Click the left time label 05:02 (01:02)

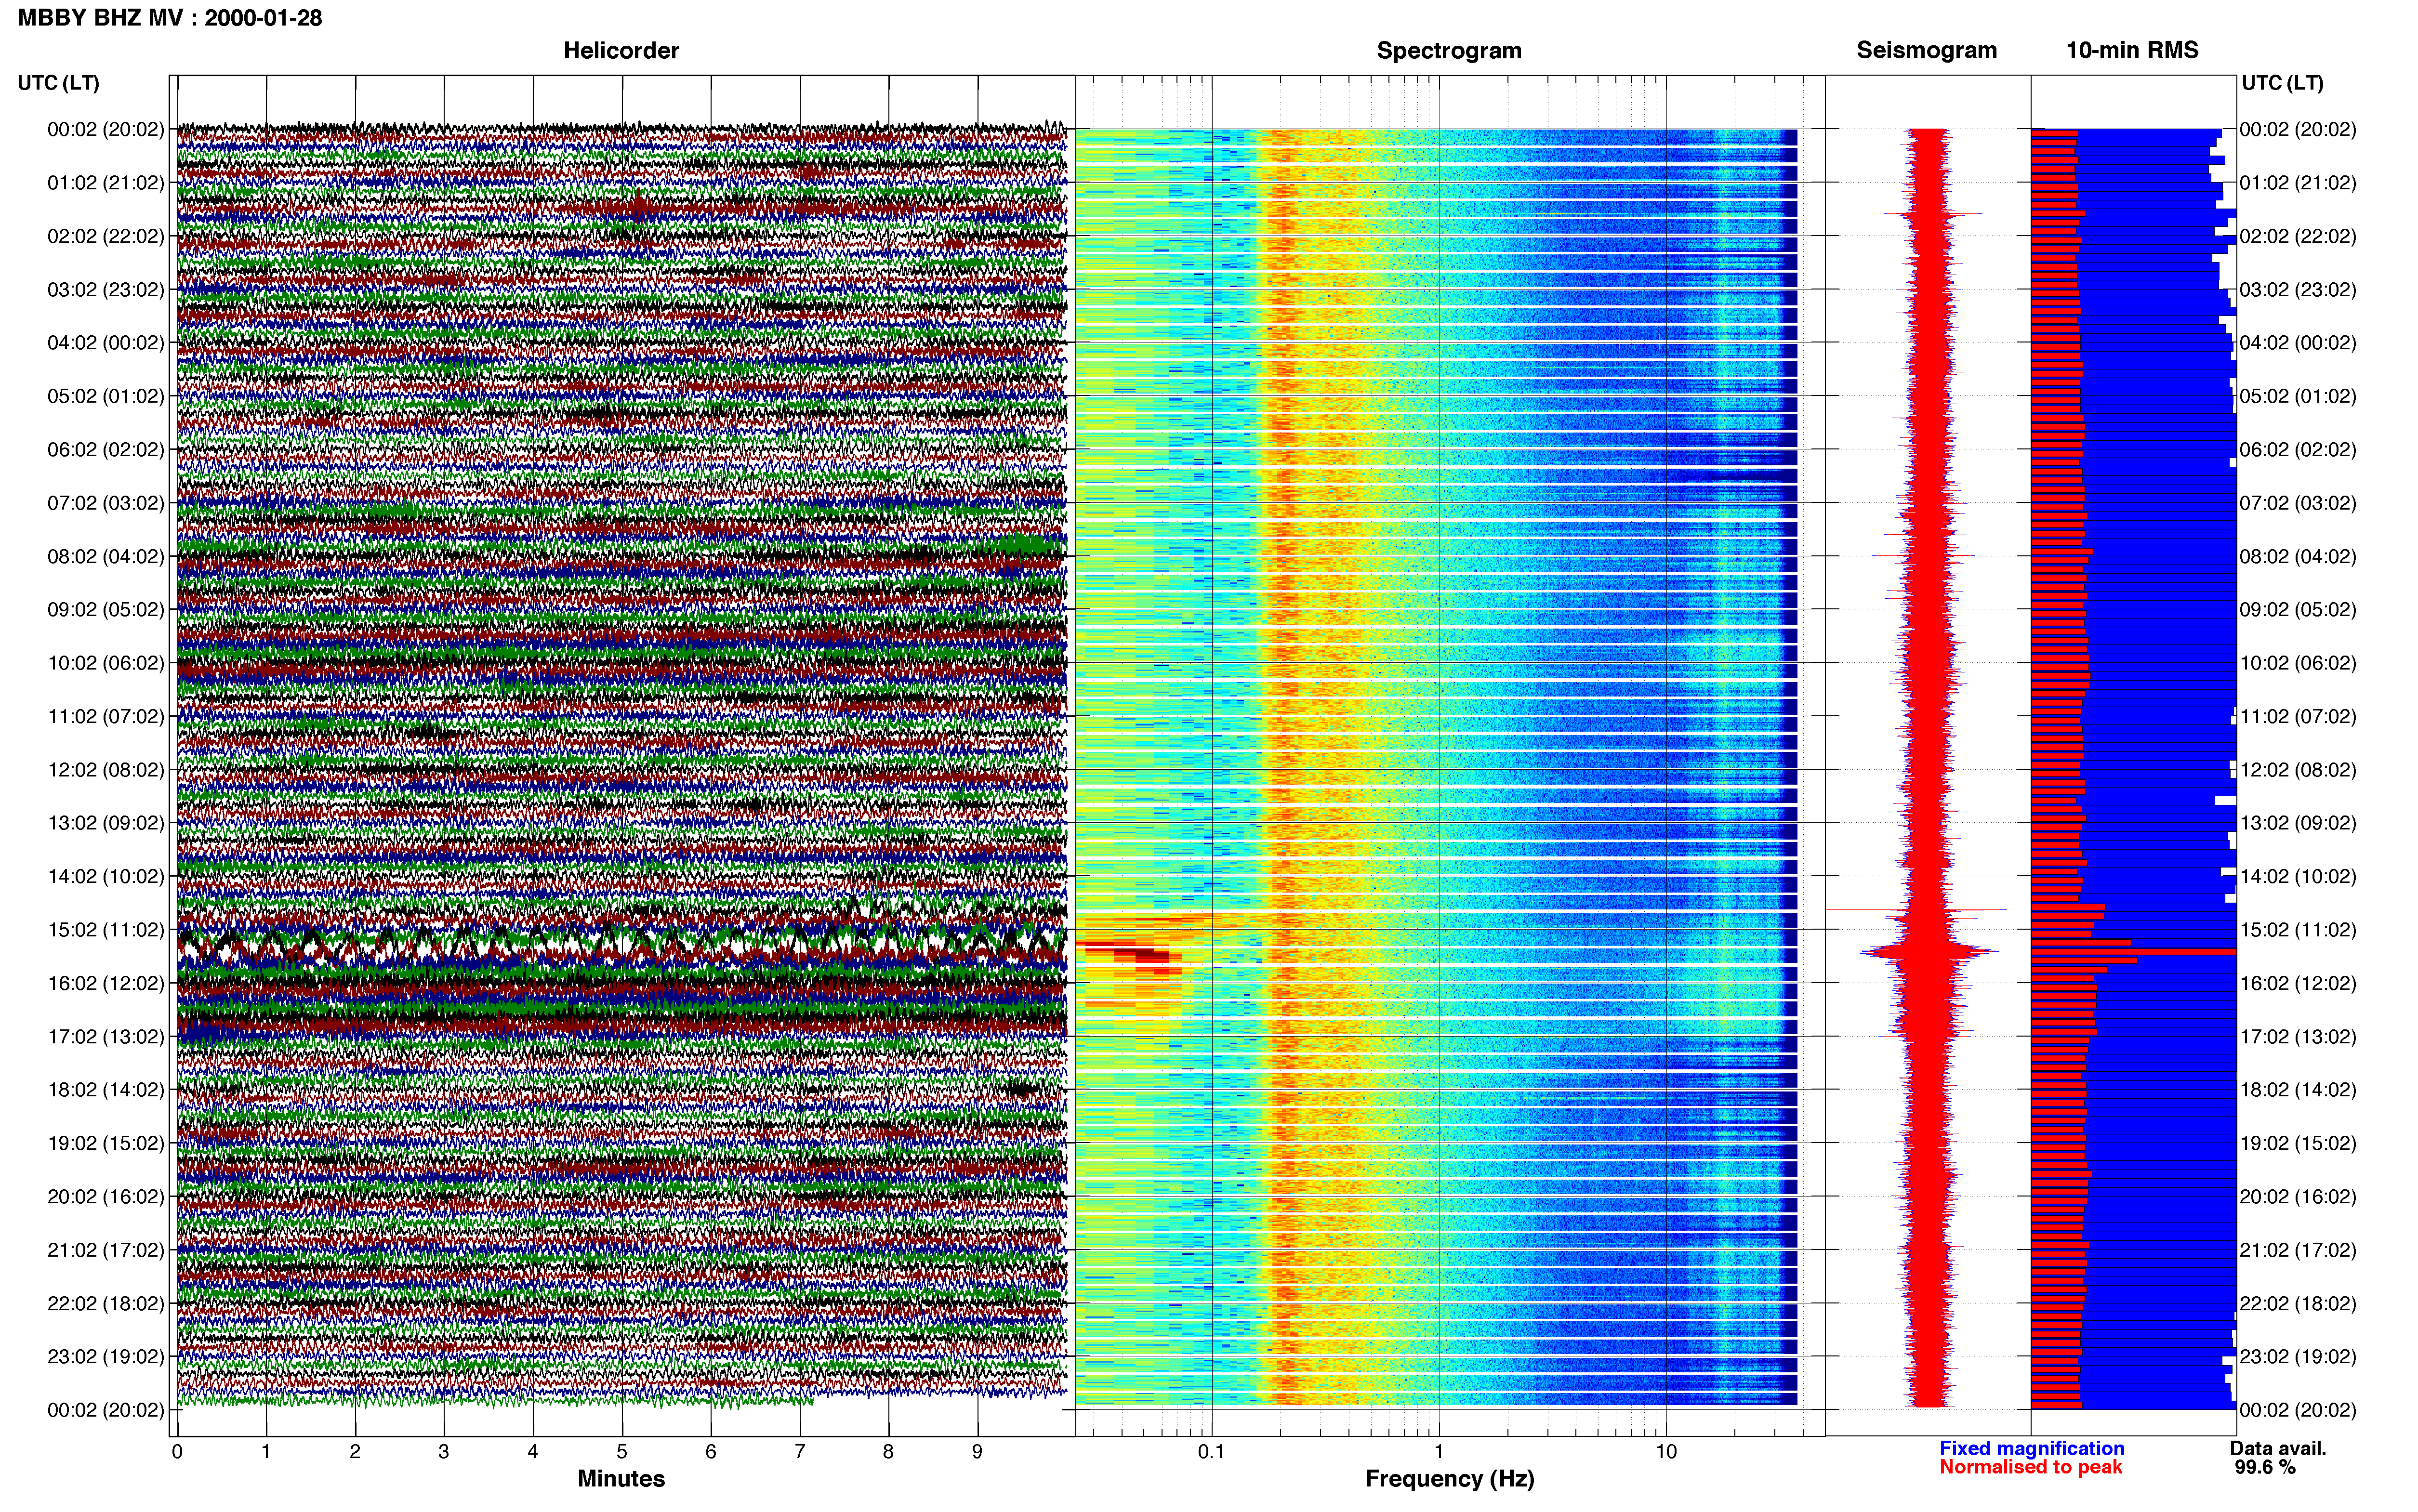coord(106,396)
